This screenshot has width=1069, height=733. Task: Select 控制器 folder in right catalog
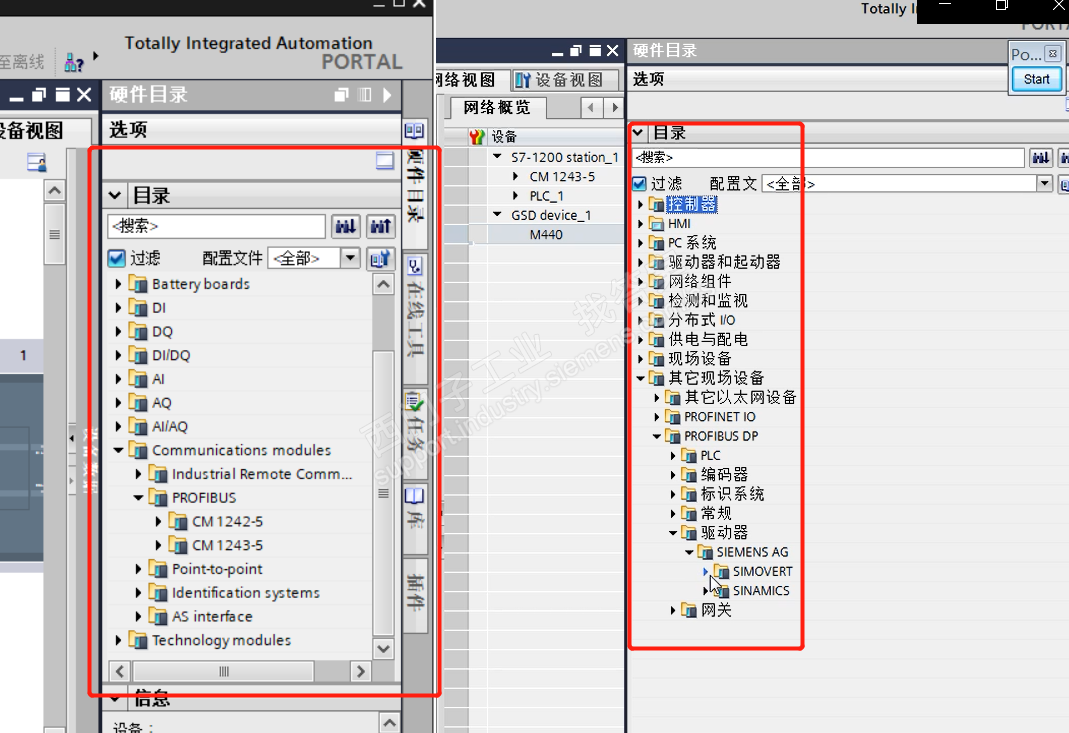point(691,204)
